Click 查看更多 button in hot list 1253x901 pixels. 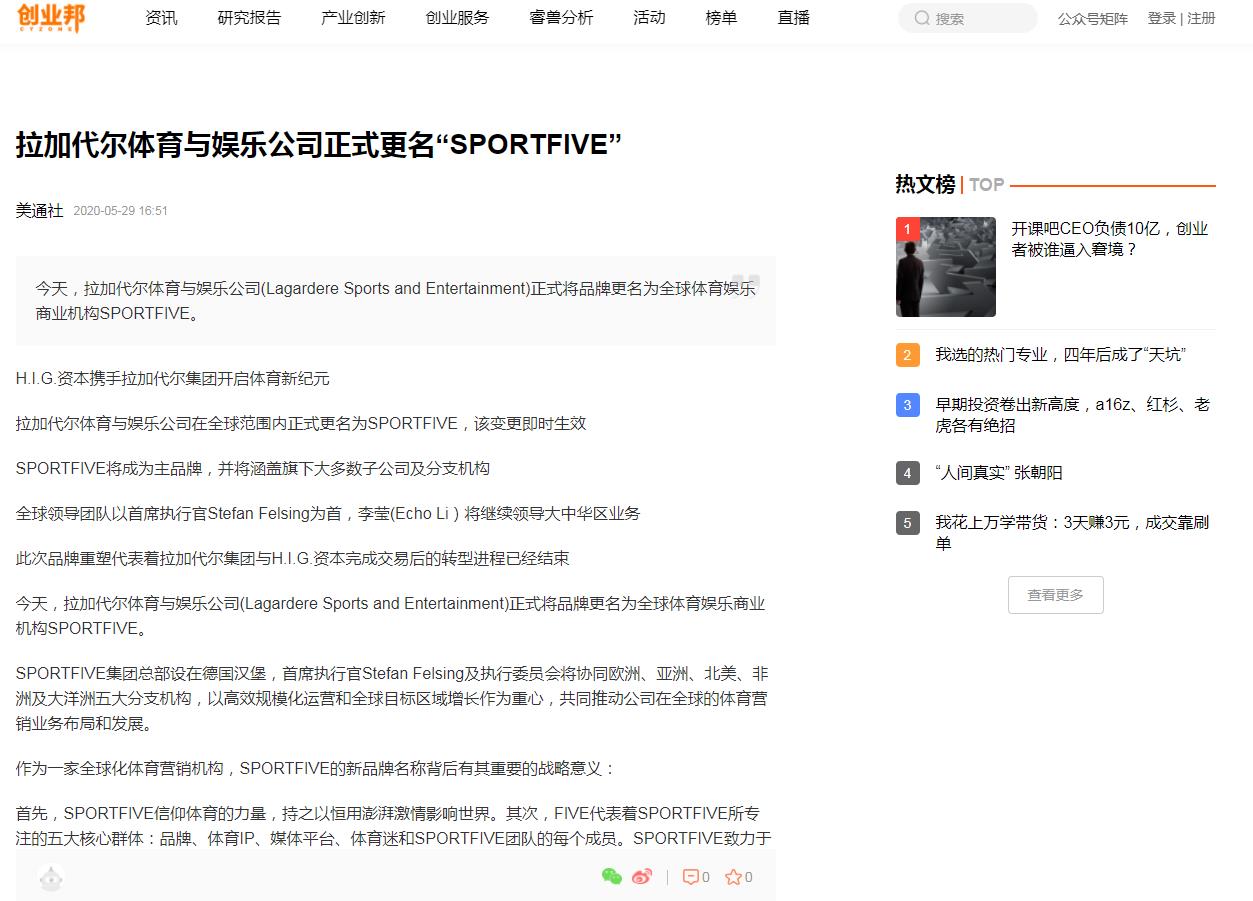pyautogui.click(x=1055, y=595)
